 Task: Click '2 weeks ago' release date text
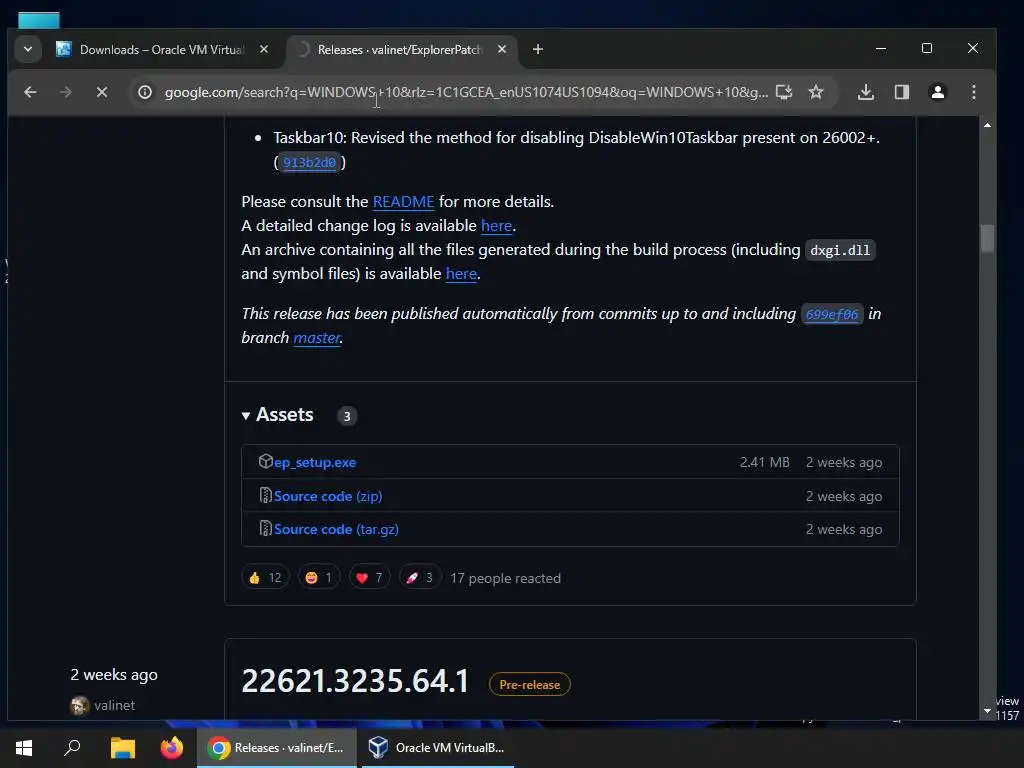click(x=114, y=675)
